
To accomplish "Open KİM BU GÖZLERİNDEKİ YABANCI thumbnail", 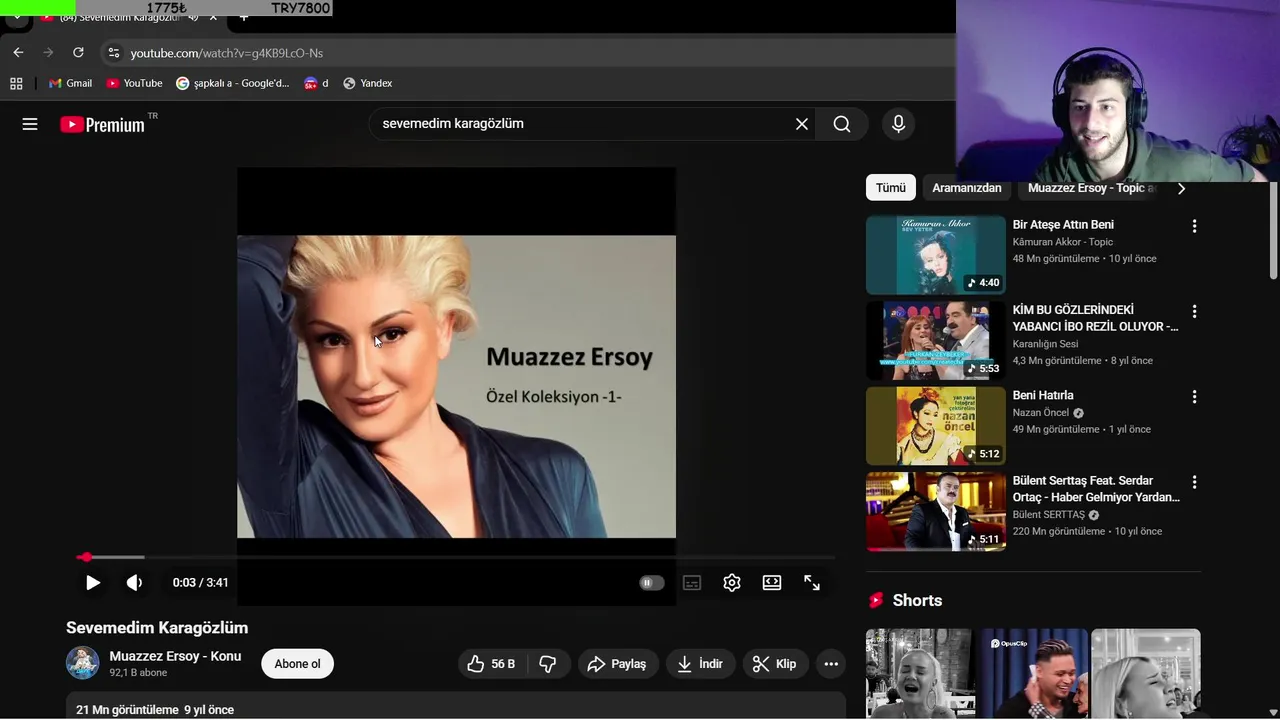I will [x=935, y=340].
